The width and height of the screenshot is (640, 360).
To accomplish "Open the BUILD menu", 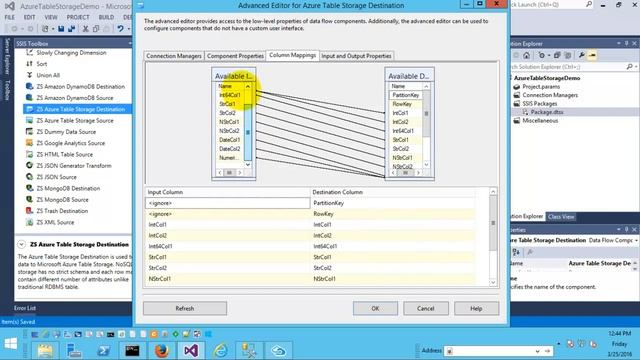I will [107, 18].
